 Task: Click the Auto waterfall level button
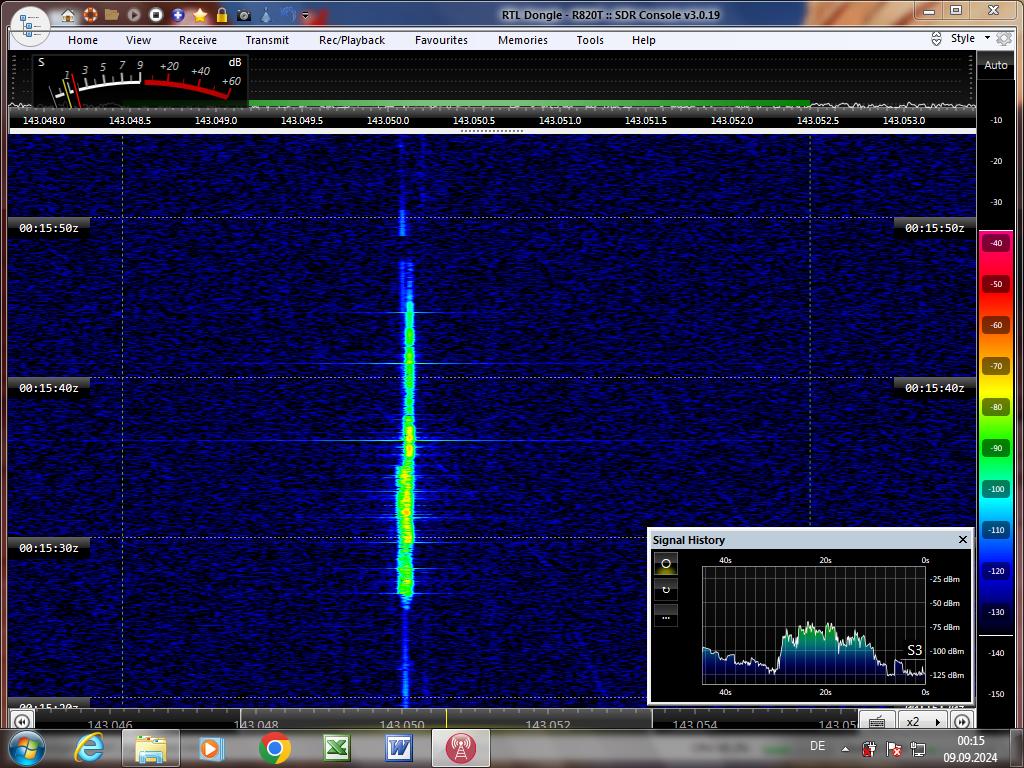tap(995, 65)
